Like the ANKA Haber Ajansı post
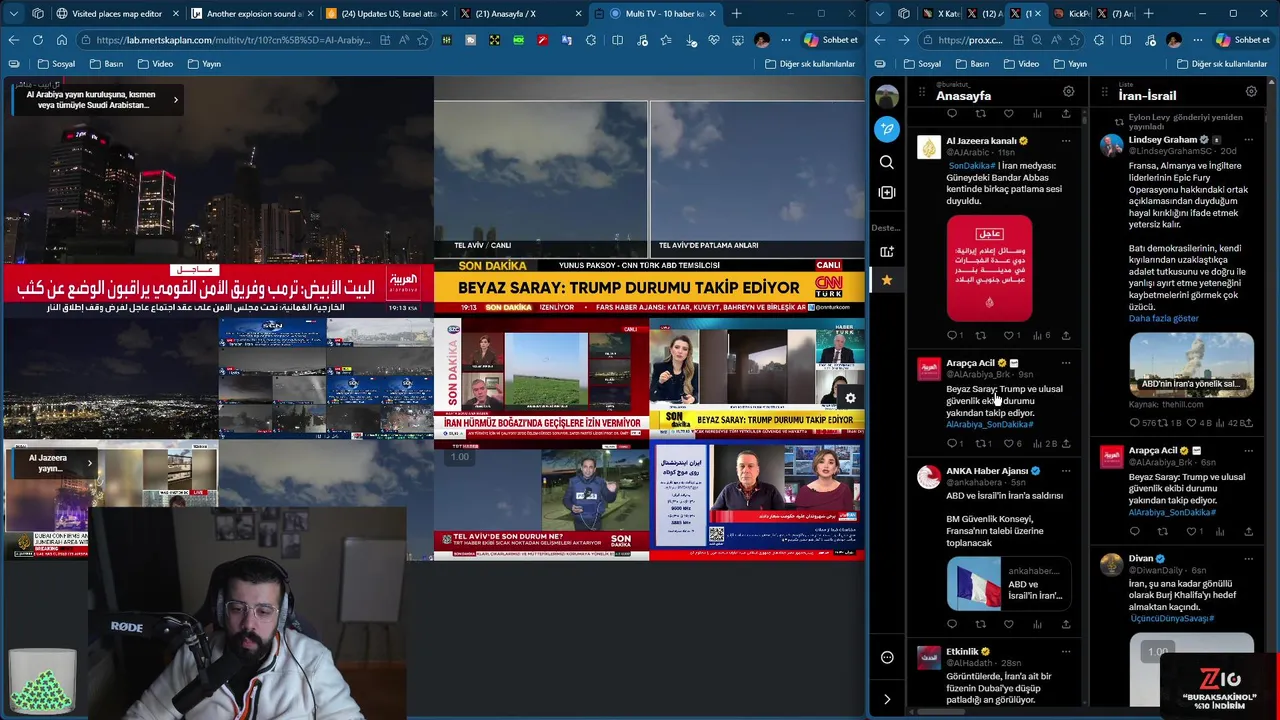The image size is (1280, 720). (1009, 624)
